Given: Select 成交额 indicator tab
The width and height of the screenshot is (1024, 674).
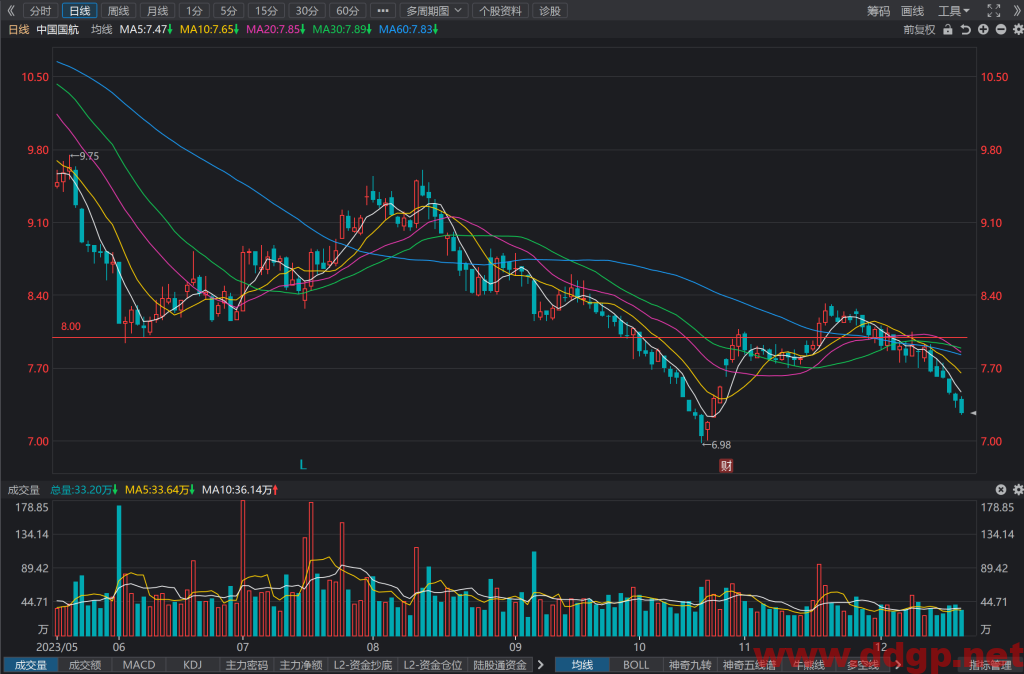Looking at the screenshot, I should 85,665.
